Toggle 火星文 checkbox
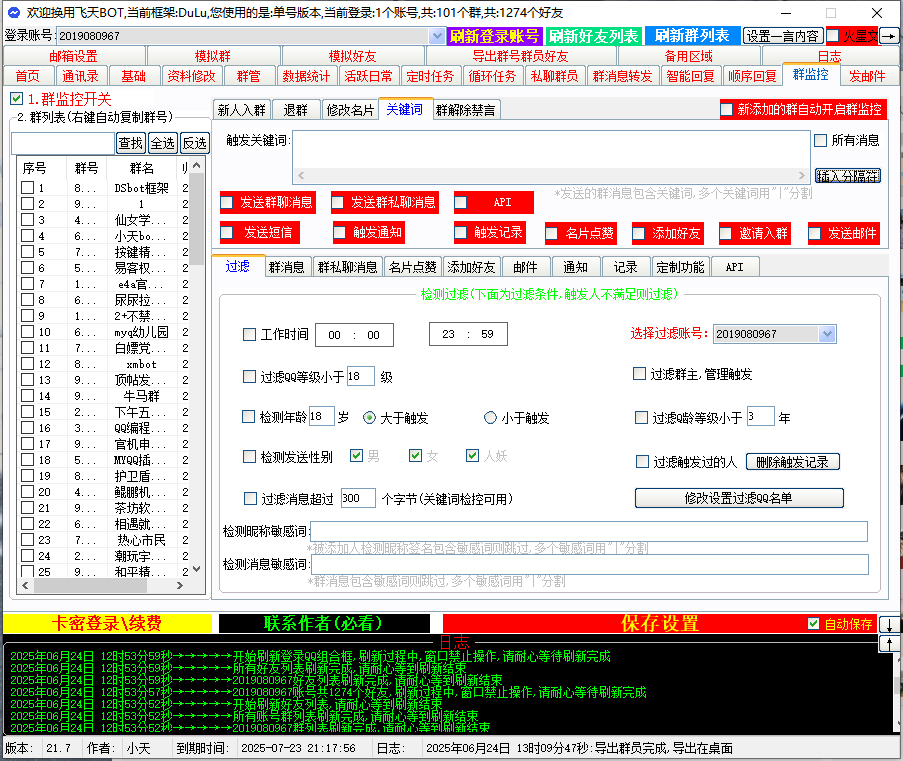The height and width of the screenshot is (761, 903). pyautogui.click(x=833, y=36)
